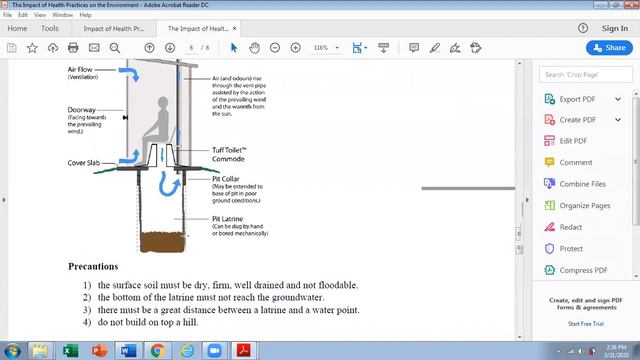Add a sticky note comment icon

click(x=414, y=48)
